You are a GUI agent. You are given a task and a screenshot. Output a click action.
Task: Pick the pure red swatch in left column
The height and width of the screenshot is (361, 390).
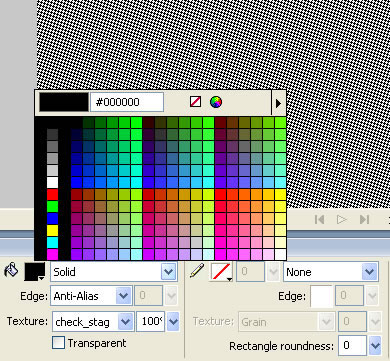click(52, 194)
